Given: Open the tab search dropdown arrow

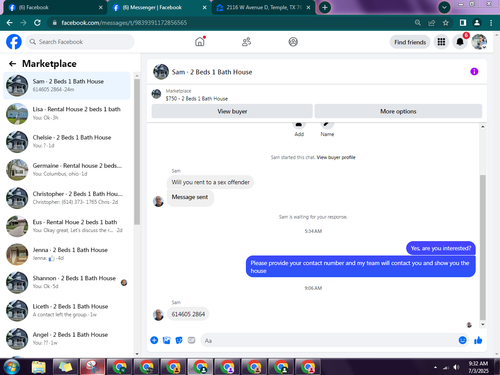Looking at the screenshot, I should click(444, 7).
